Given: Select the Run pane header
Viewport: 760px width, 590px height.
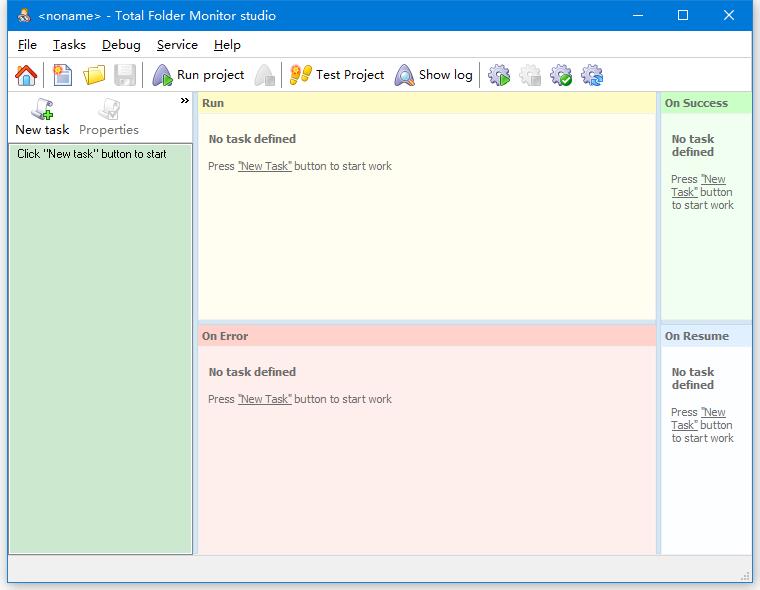Looking at the screenshot, I should point(427,103).
